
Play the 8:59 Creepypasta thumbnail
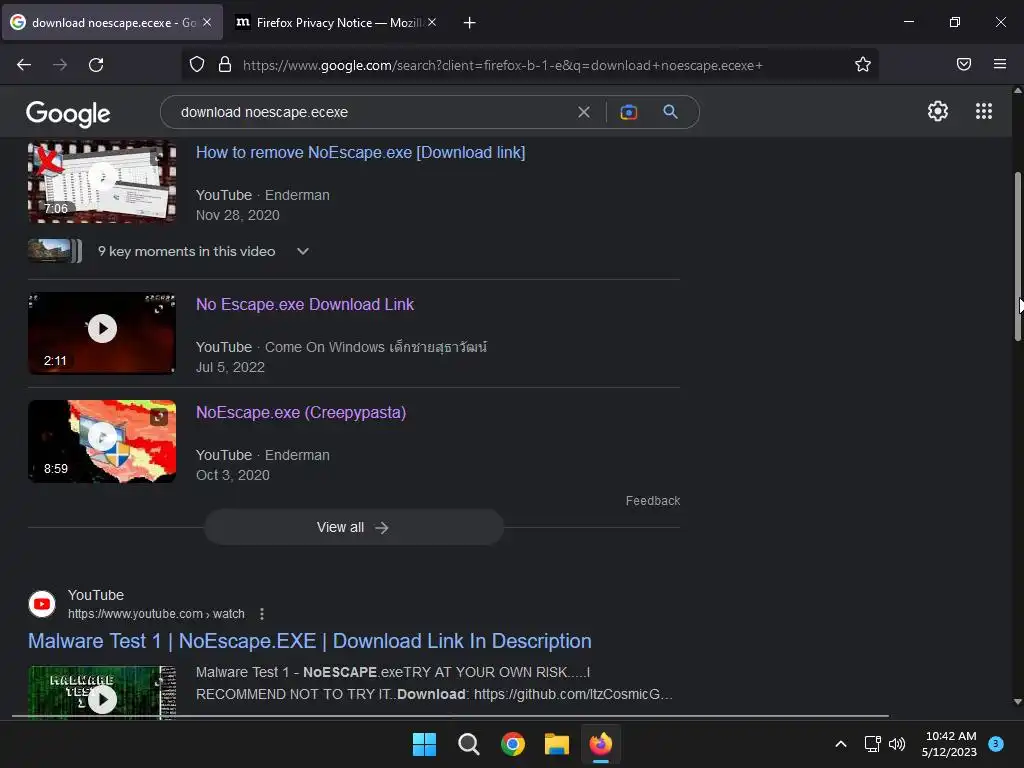(x=102, y=441)
